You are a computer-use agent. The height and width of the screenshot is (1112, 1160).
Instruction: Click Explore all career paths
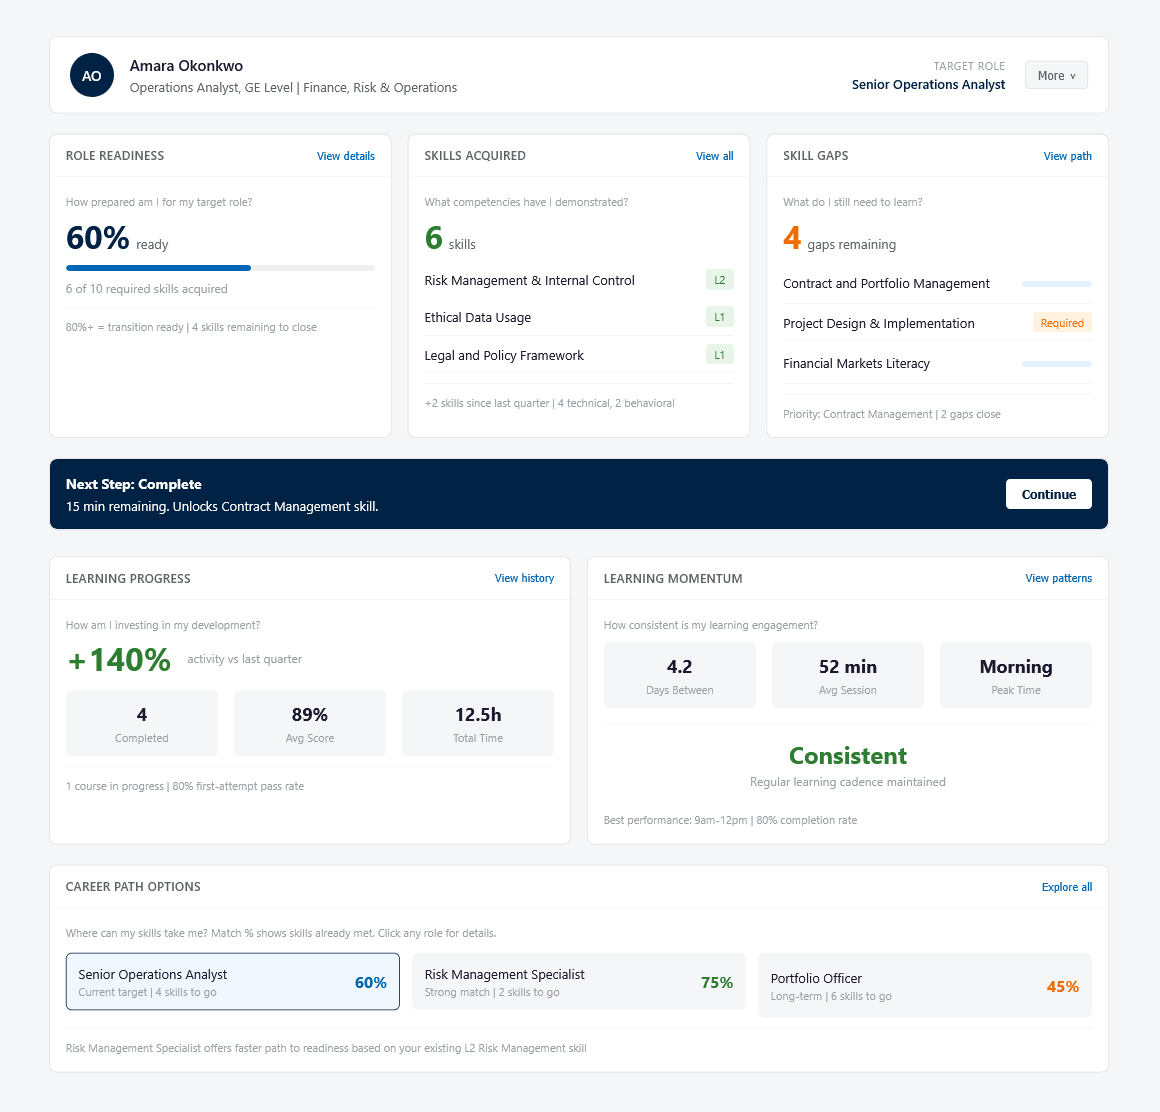tap(1066, 887)
